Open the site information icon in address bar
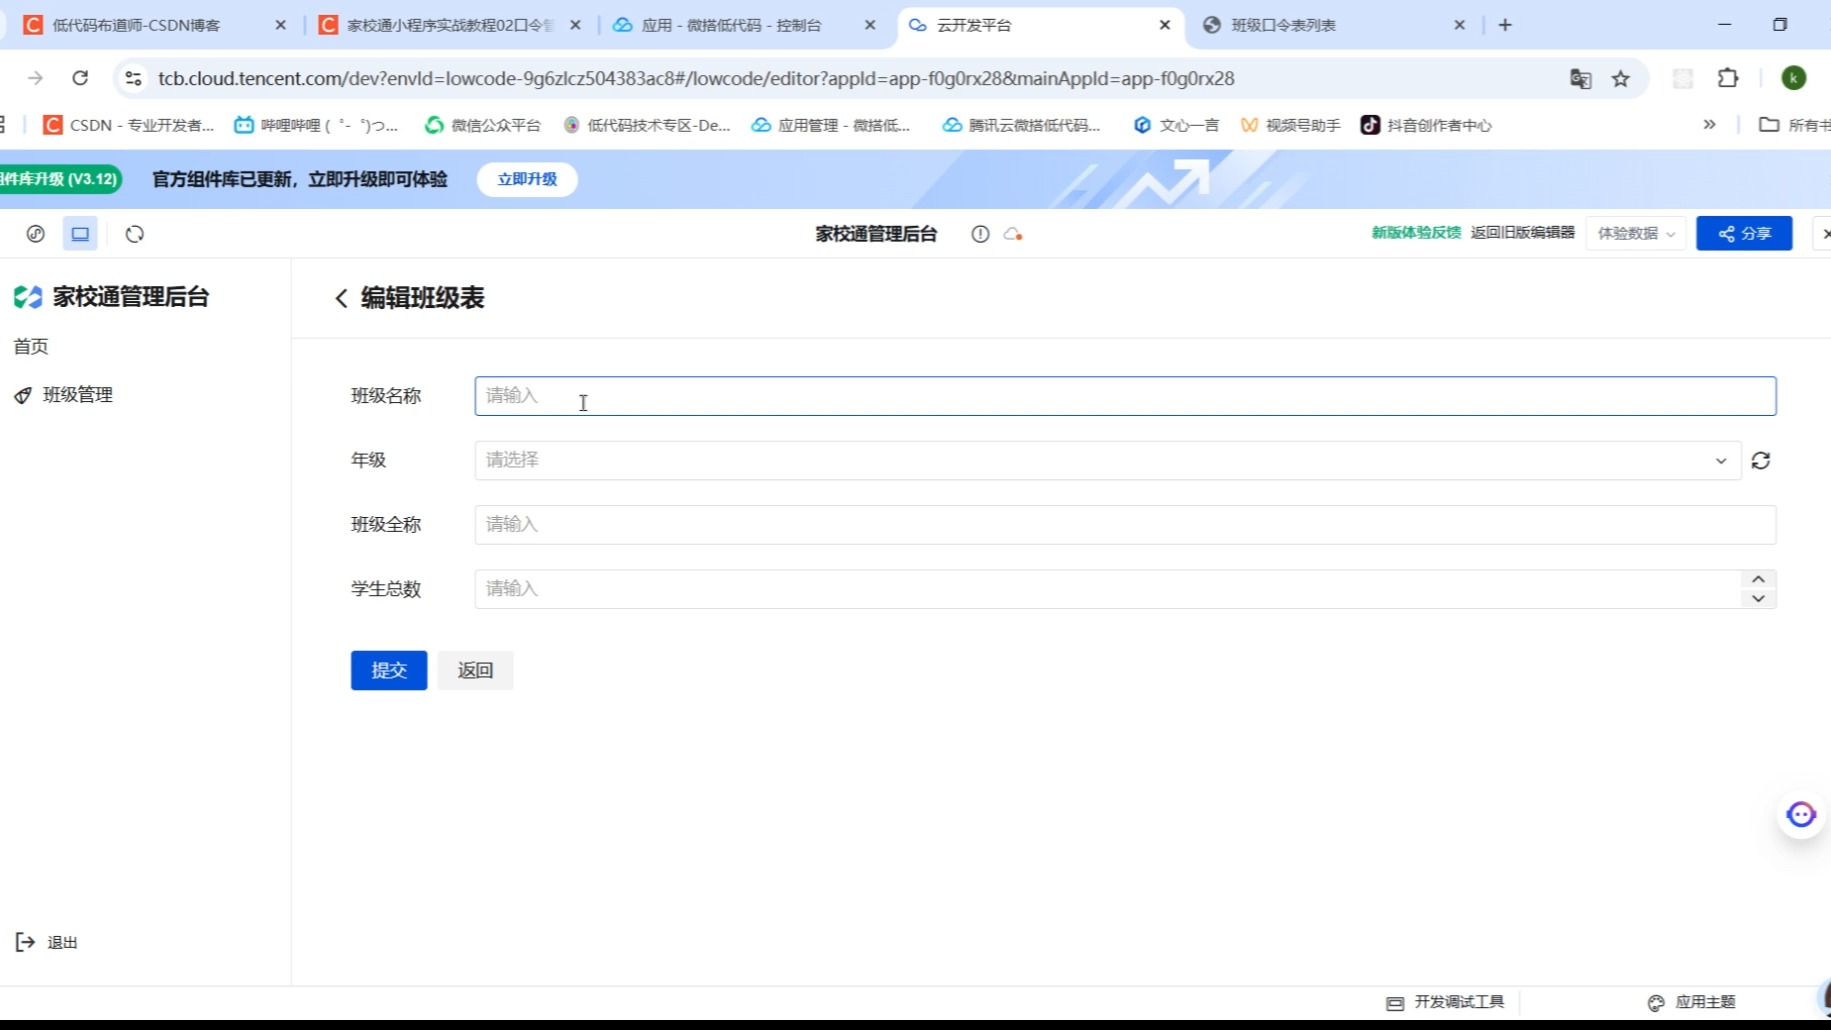 coord(133,78)
